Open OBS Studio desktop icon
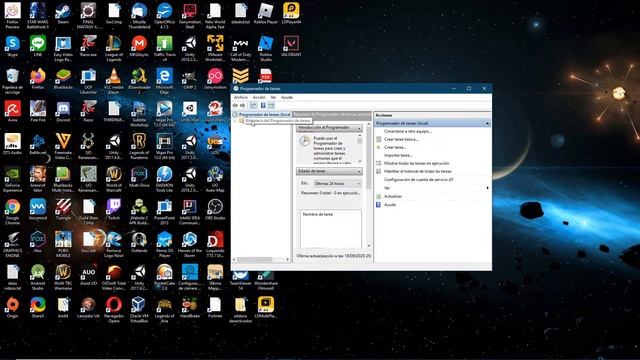This screenshot has width=640, height=360. [x=215, y=209]
